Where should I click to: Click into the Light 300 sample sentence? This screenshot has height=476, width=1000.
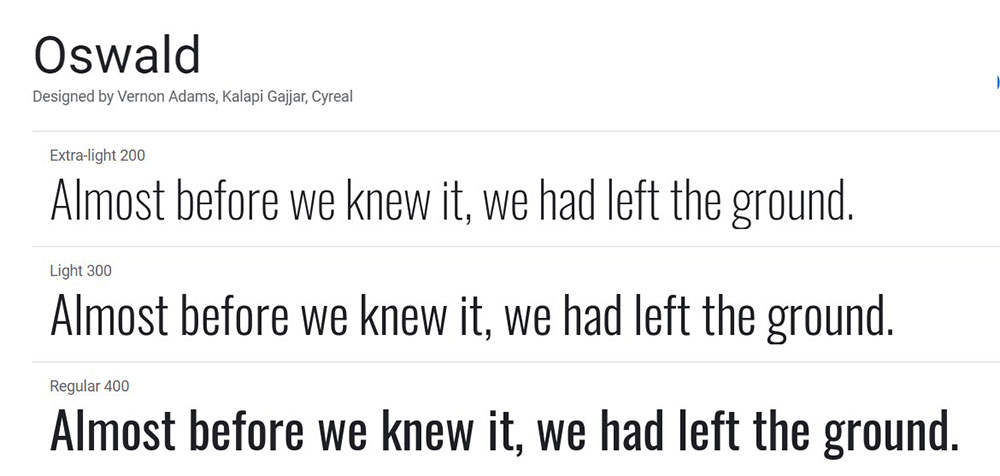coord(472,317)
